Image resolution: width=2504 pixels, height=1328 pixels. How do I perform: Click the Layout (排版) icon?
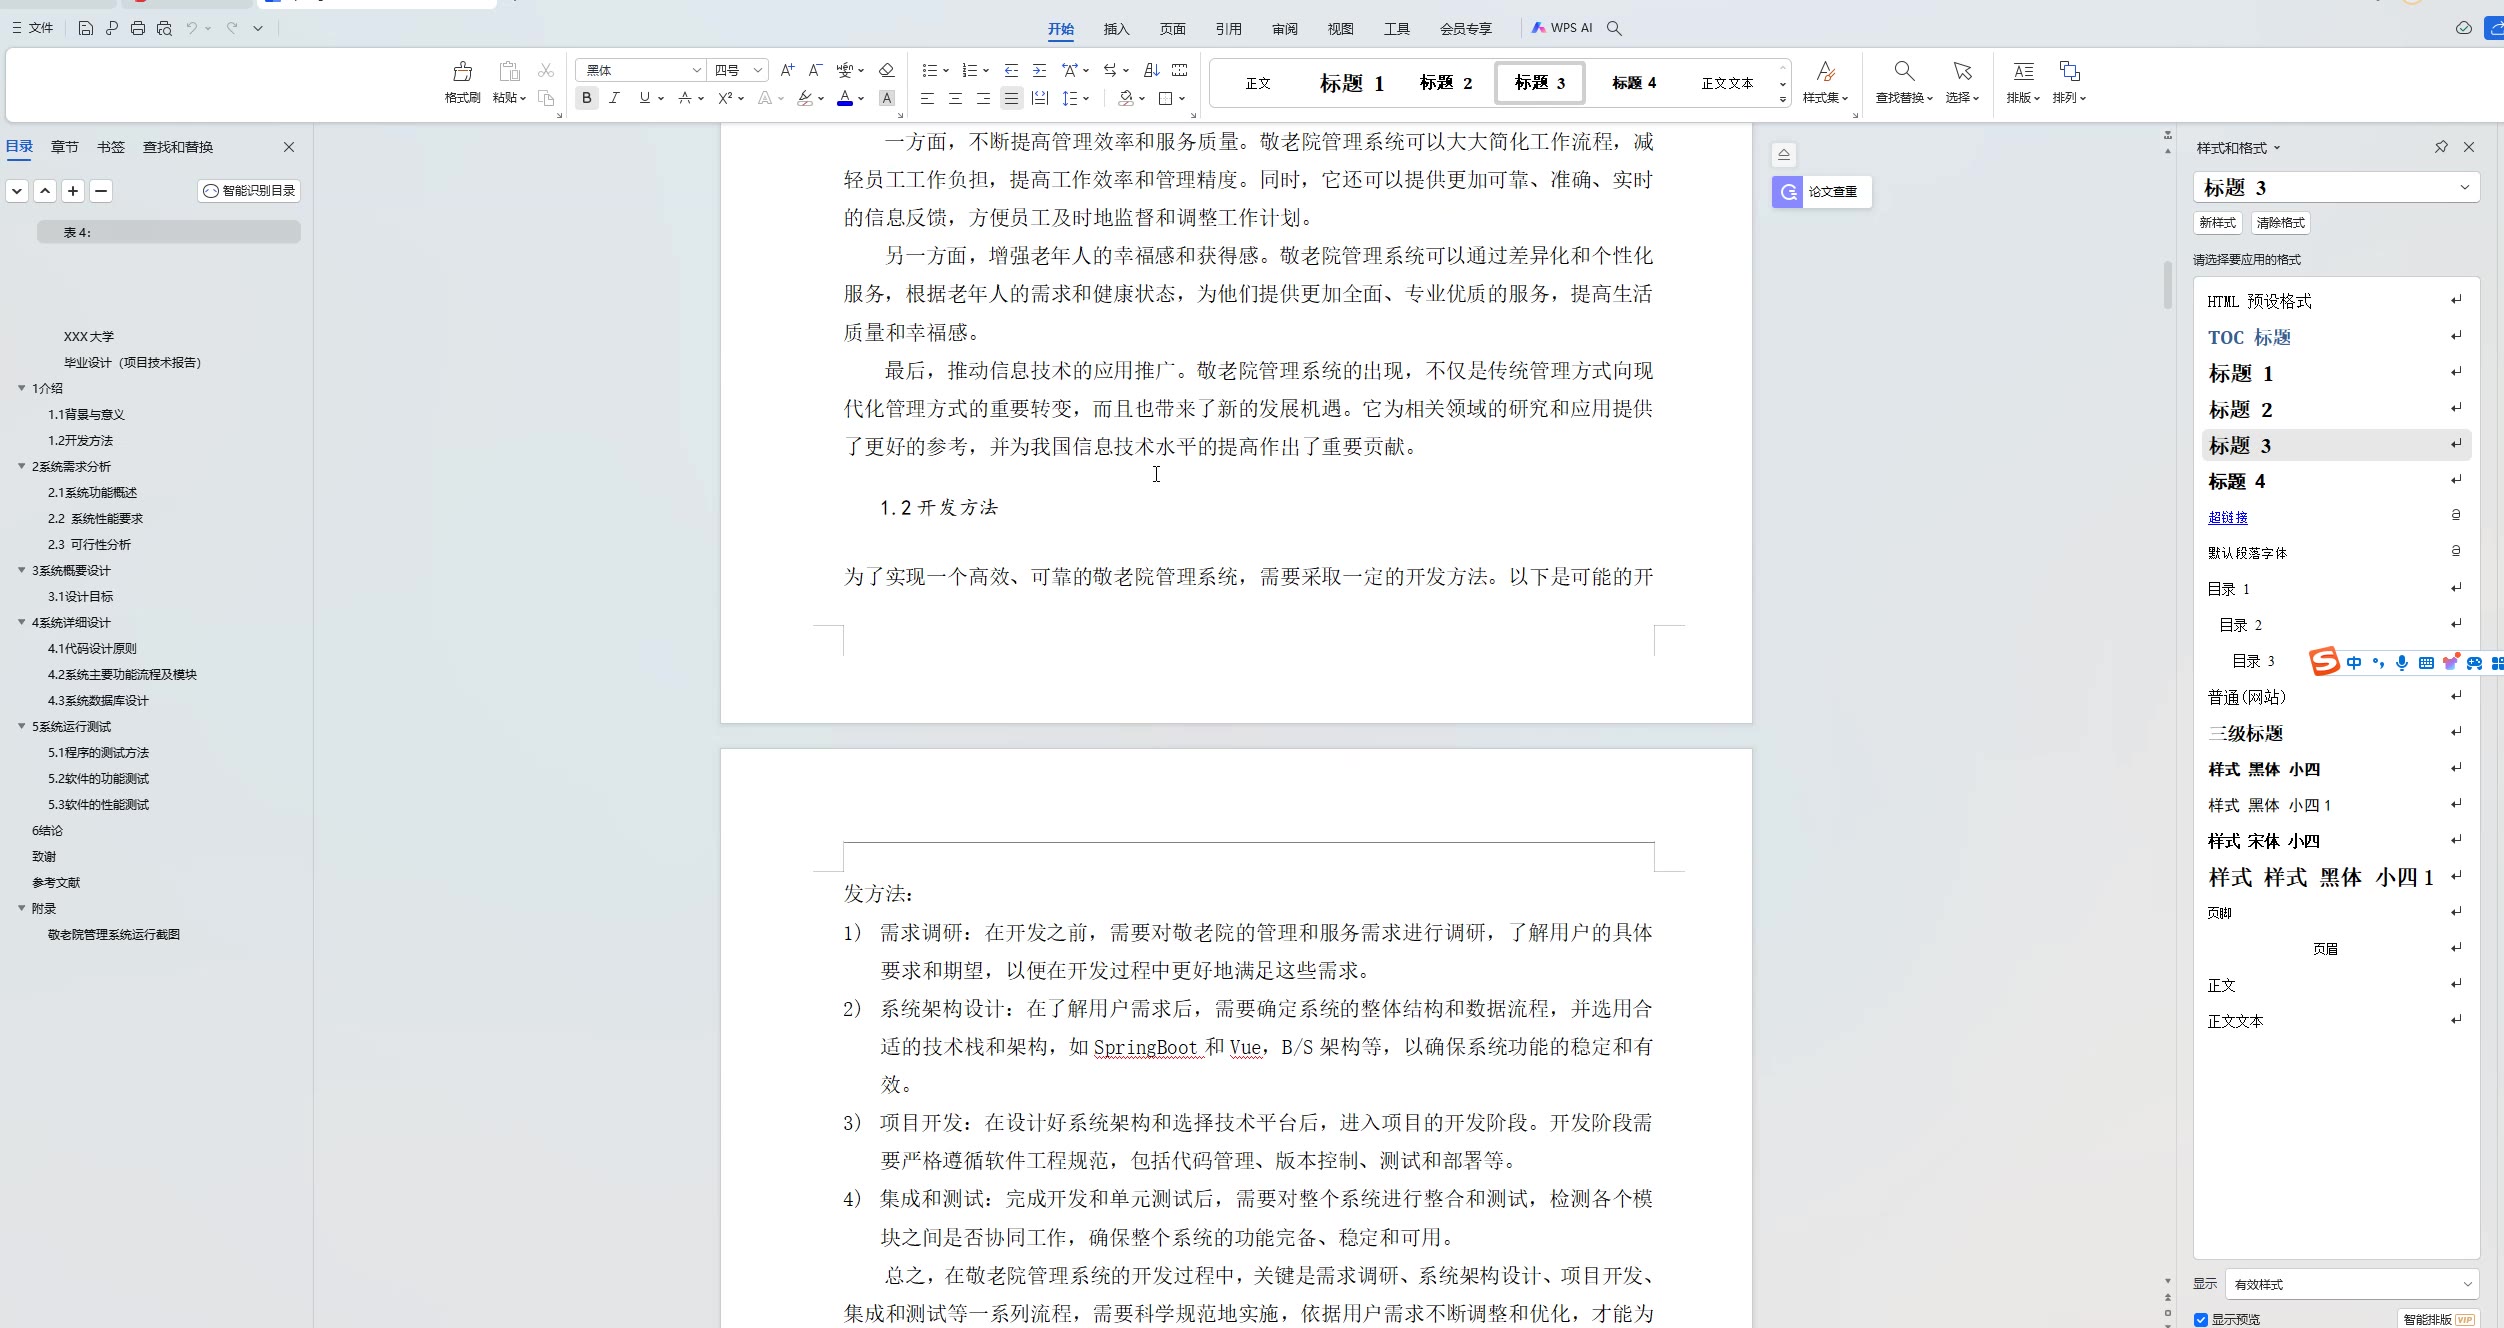(x=2023, y=71)
